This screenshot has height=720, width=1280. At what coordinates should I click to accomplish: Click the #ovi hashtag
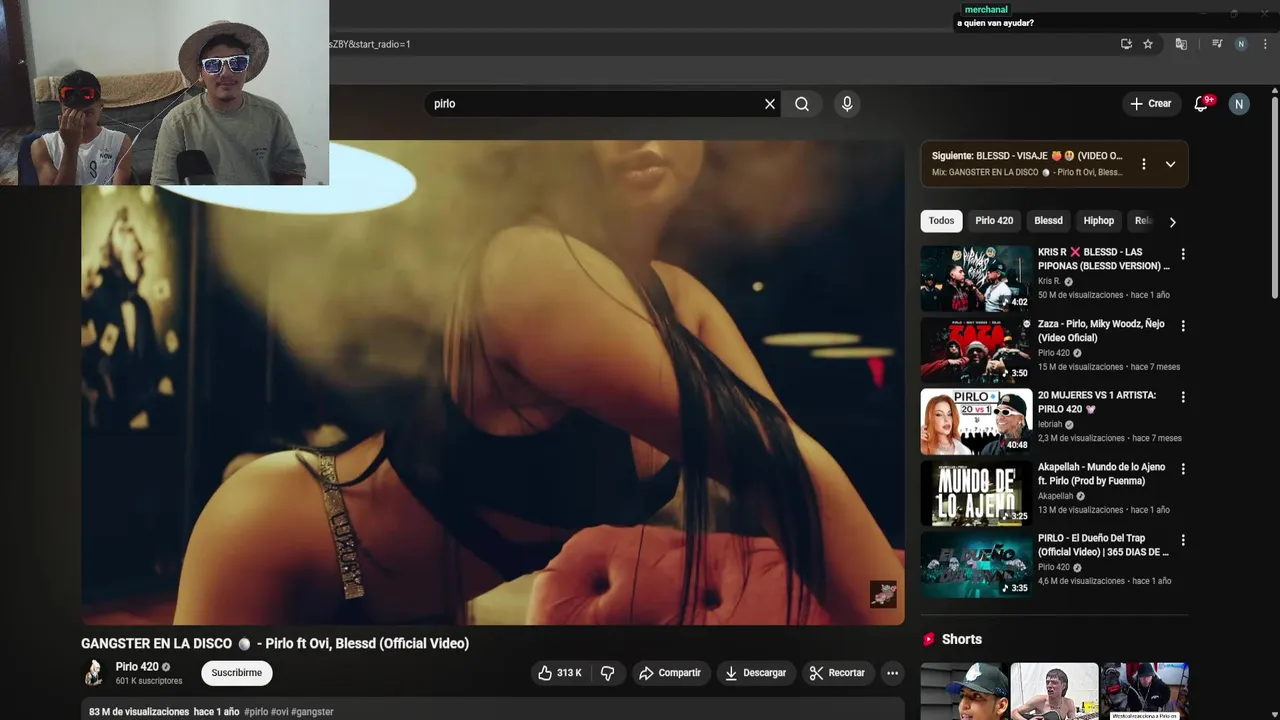pyautogui.click(x=279, y=712)
